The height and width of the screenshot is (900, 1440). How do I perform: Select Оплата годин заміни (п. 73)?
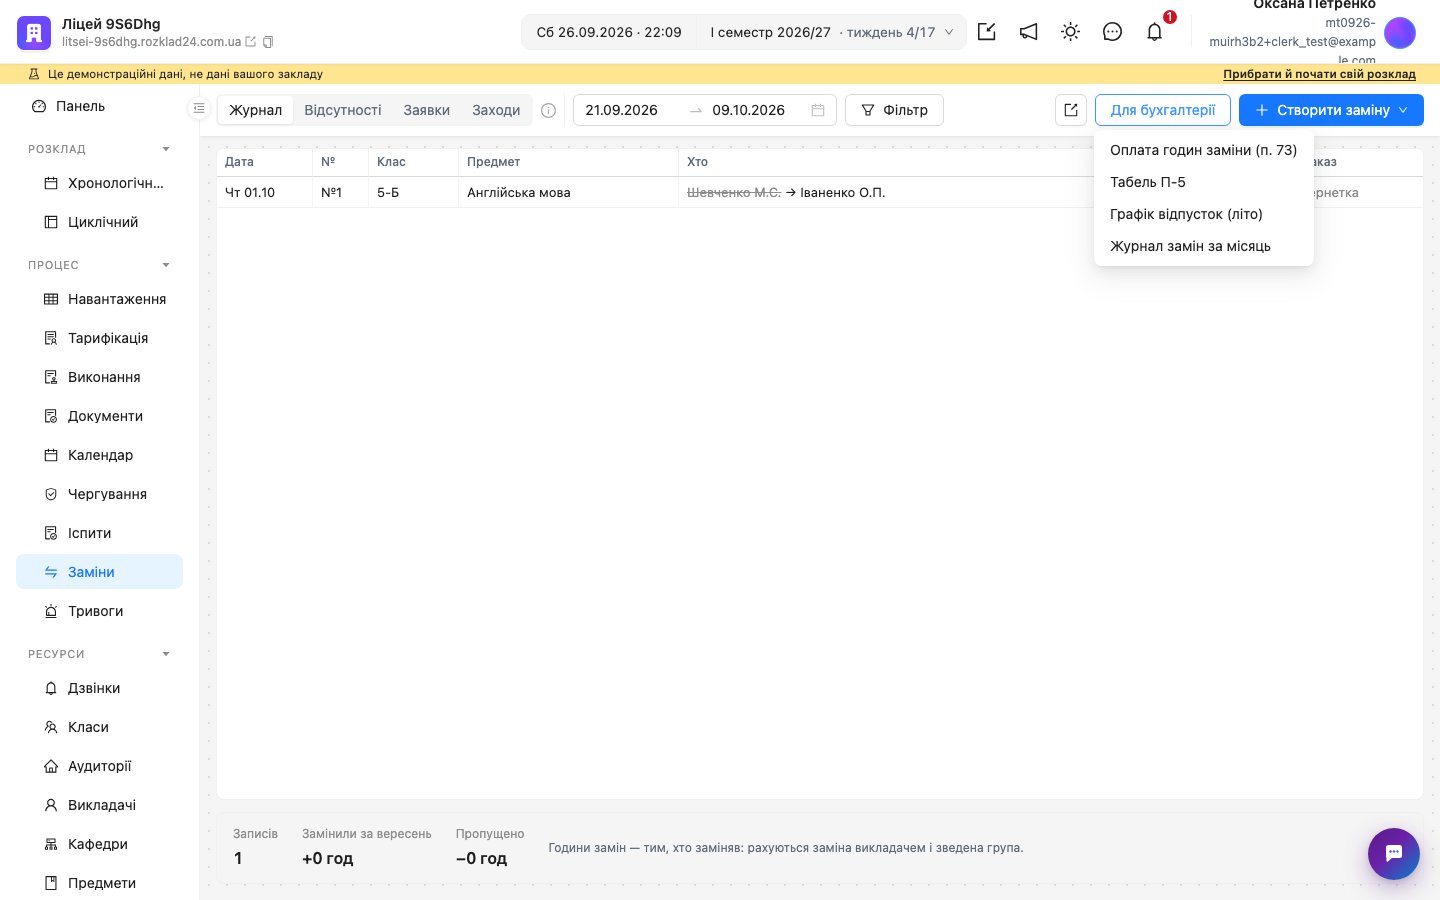coord(1204,150)
